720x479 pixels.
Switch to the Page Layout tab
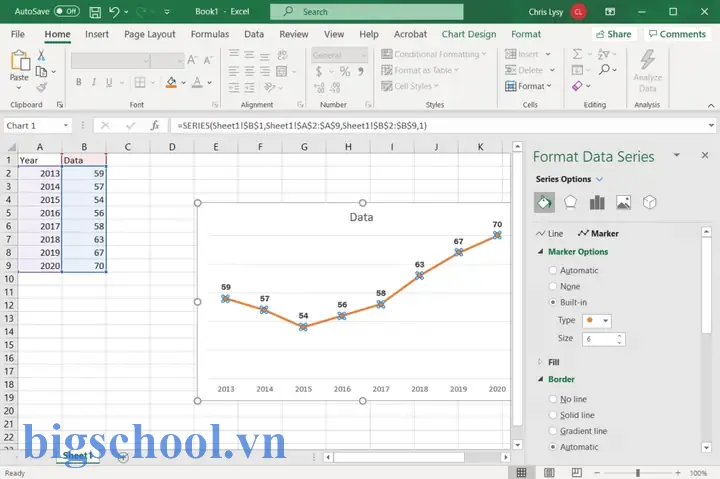150,34
